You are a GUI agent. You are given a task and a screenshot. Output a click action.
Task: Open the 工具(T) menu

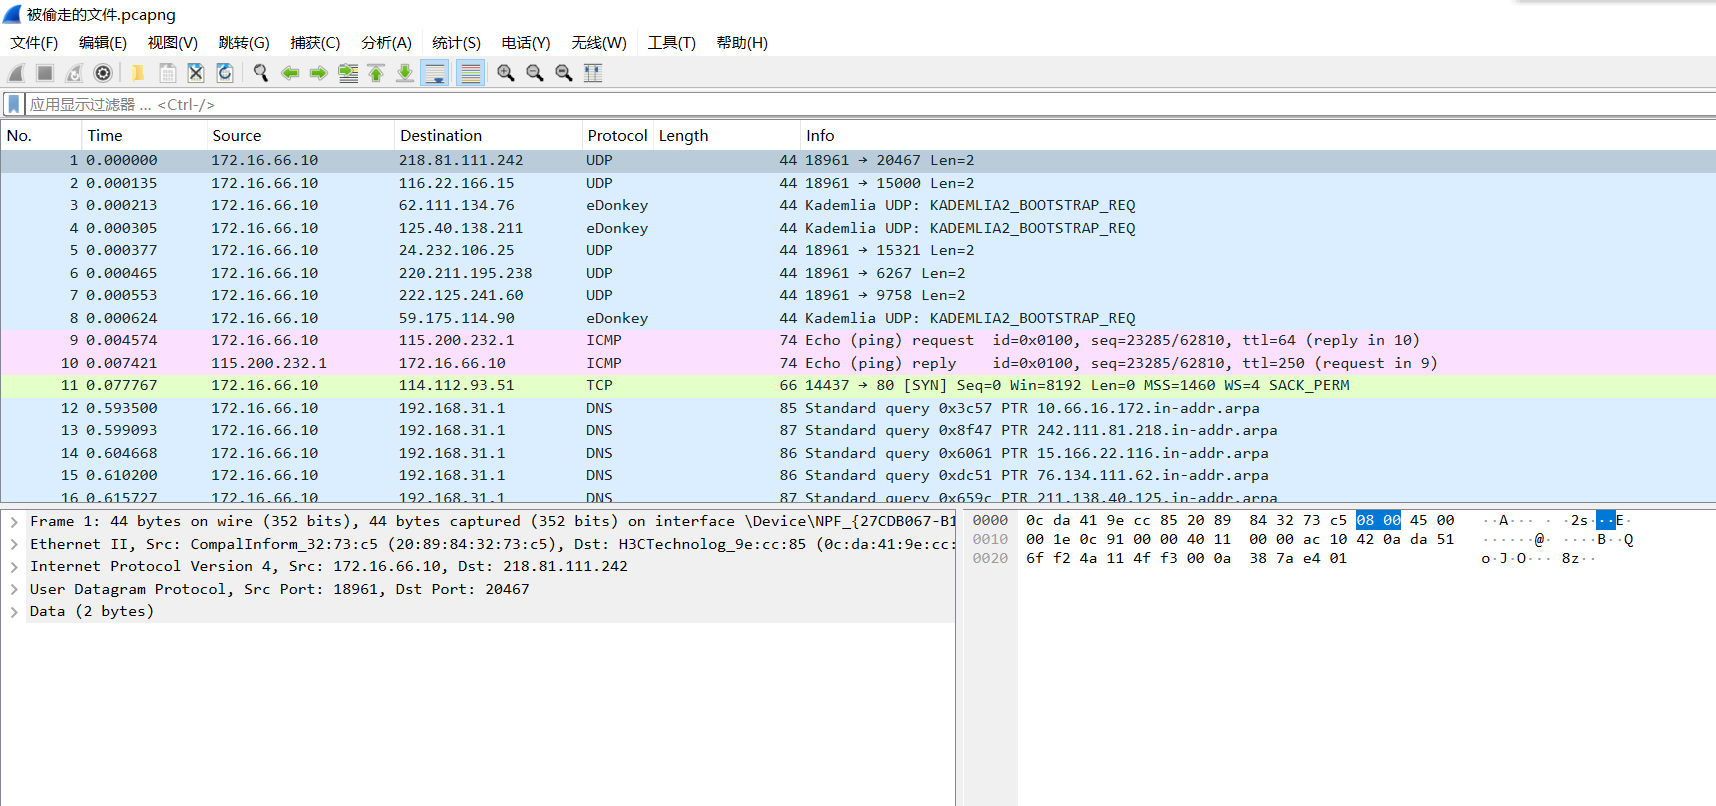(671, 43)
